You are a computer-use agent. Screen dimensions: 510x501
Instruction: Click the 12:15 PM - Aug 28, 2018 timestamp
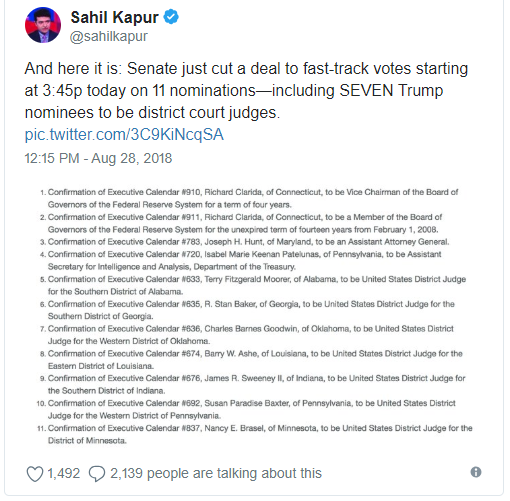coord(98,158)
